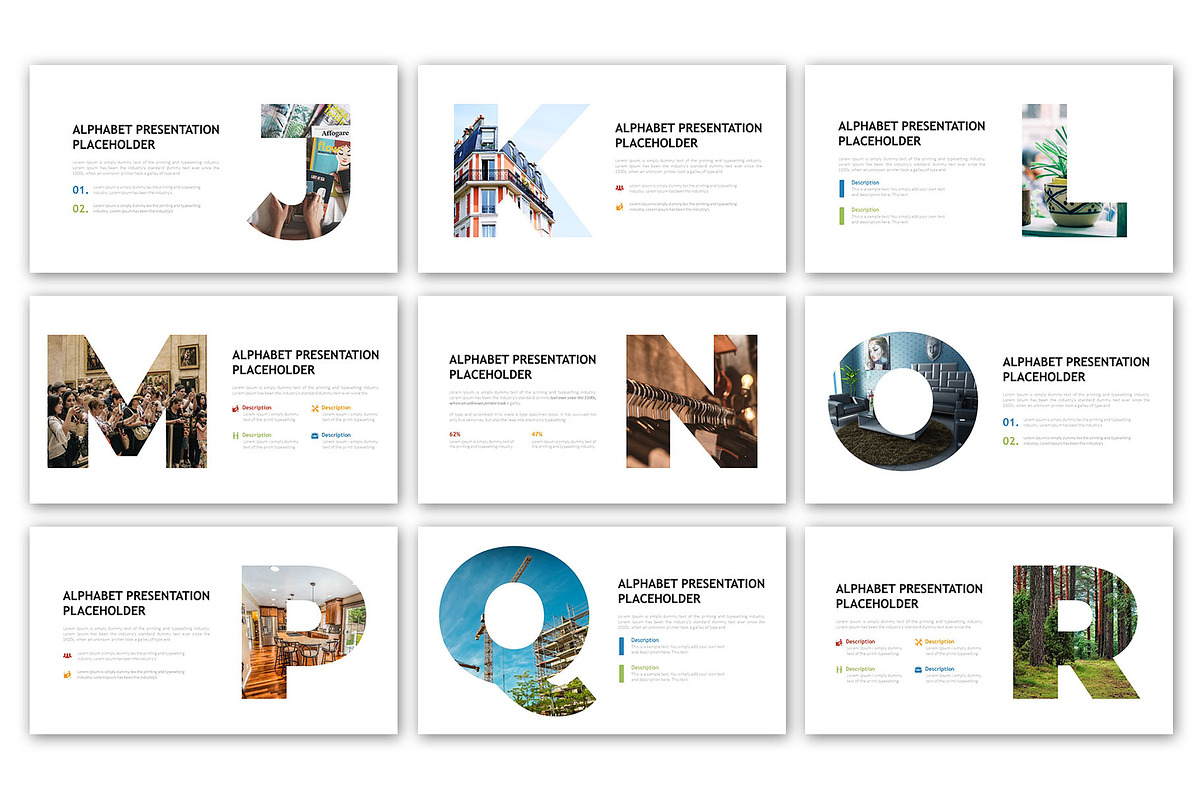Click the red thumbs-up icon on the M slide
This screenshot has width=1200, height=800.
click(x=236, y=408)
